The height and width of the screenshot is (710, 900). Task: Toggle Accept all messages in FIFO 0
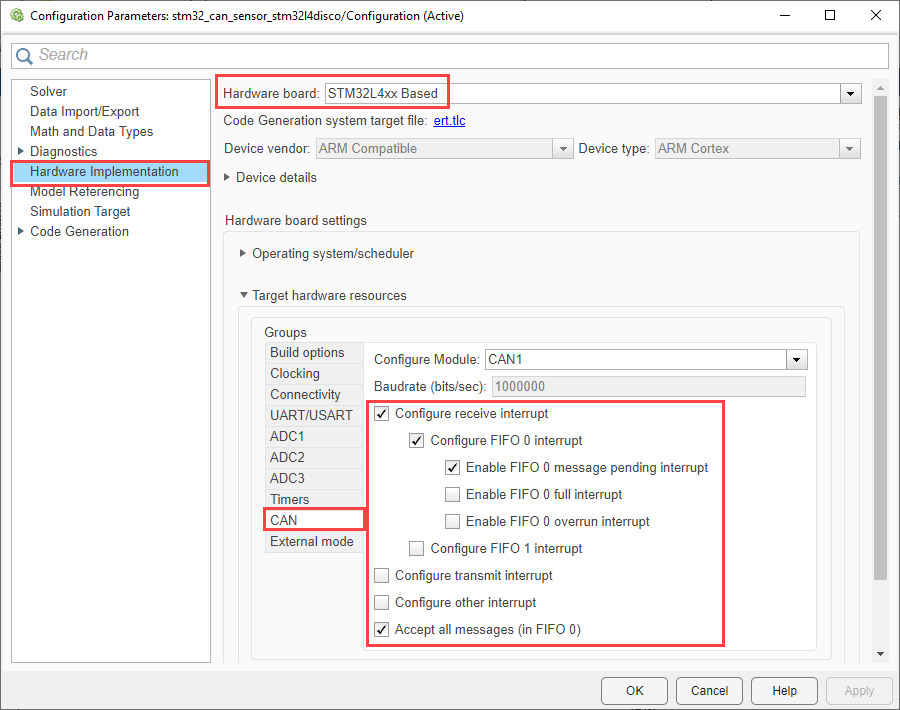pos(382,630)
